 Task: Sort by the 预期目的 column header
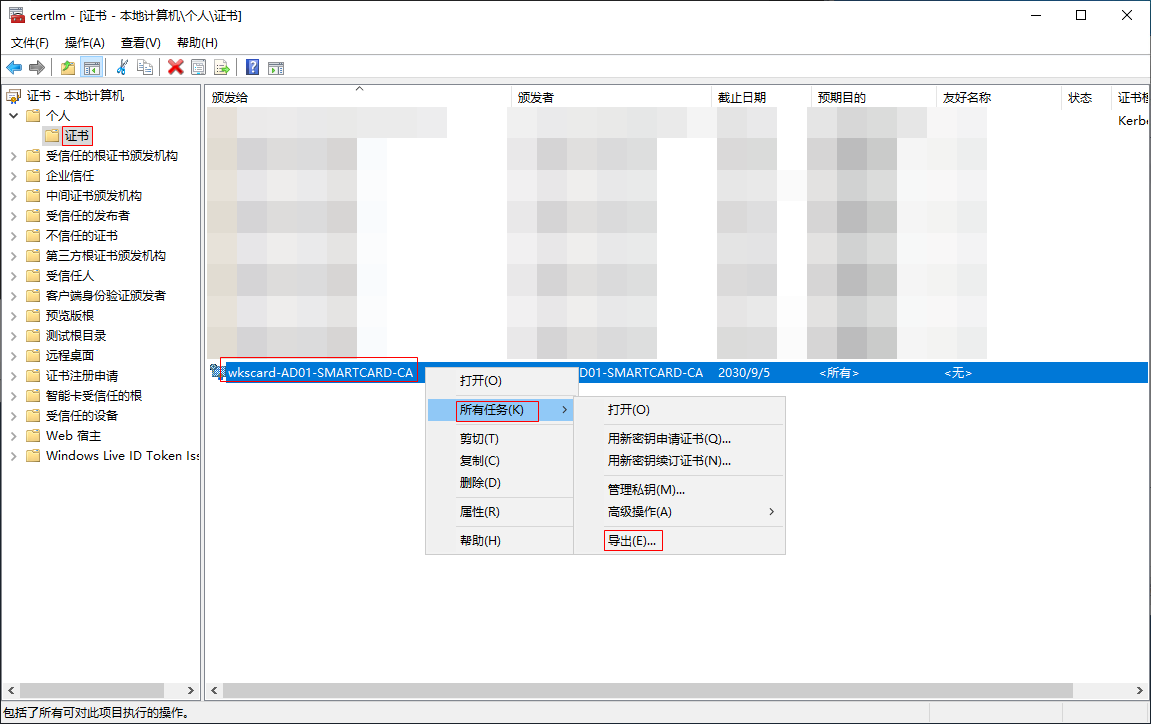[874, 98]
